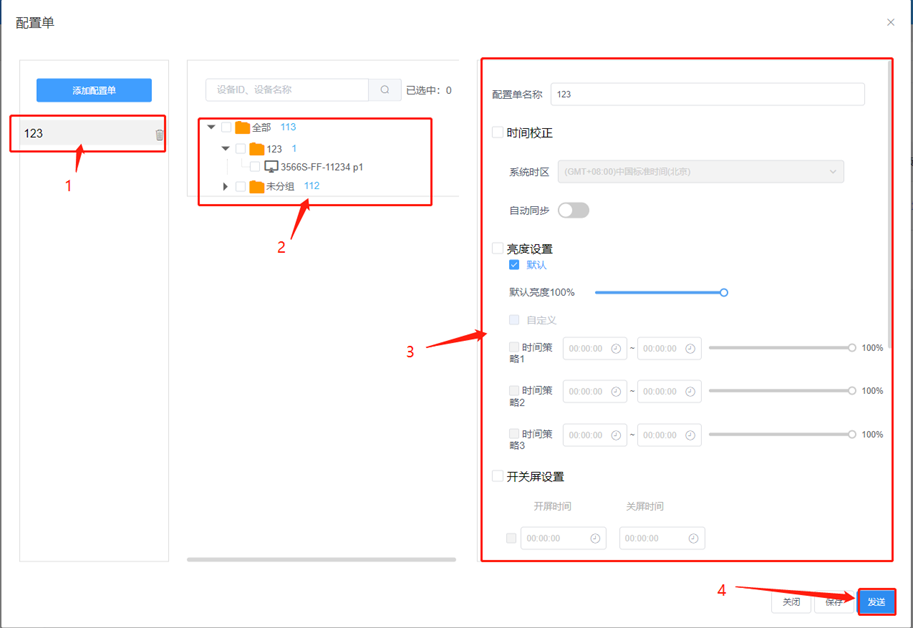The image size is (913, 628).
Task: Click the monitor icon for device 3566S-FF-11234
Action: (271, 167)
